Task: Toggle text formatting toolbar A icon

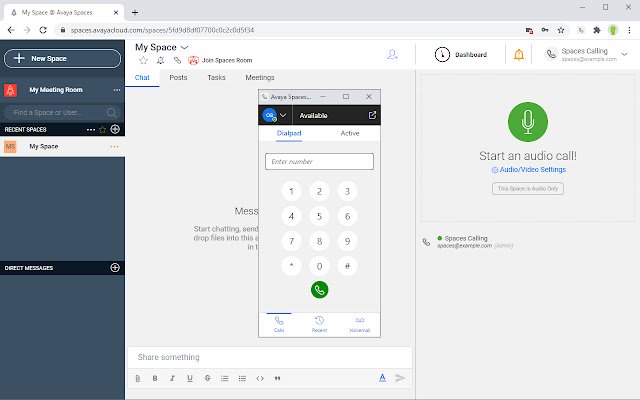Action: pos(382,378)
